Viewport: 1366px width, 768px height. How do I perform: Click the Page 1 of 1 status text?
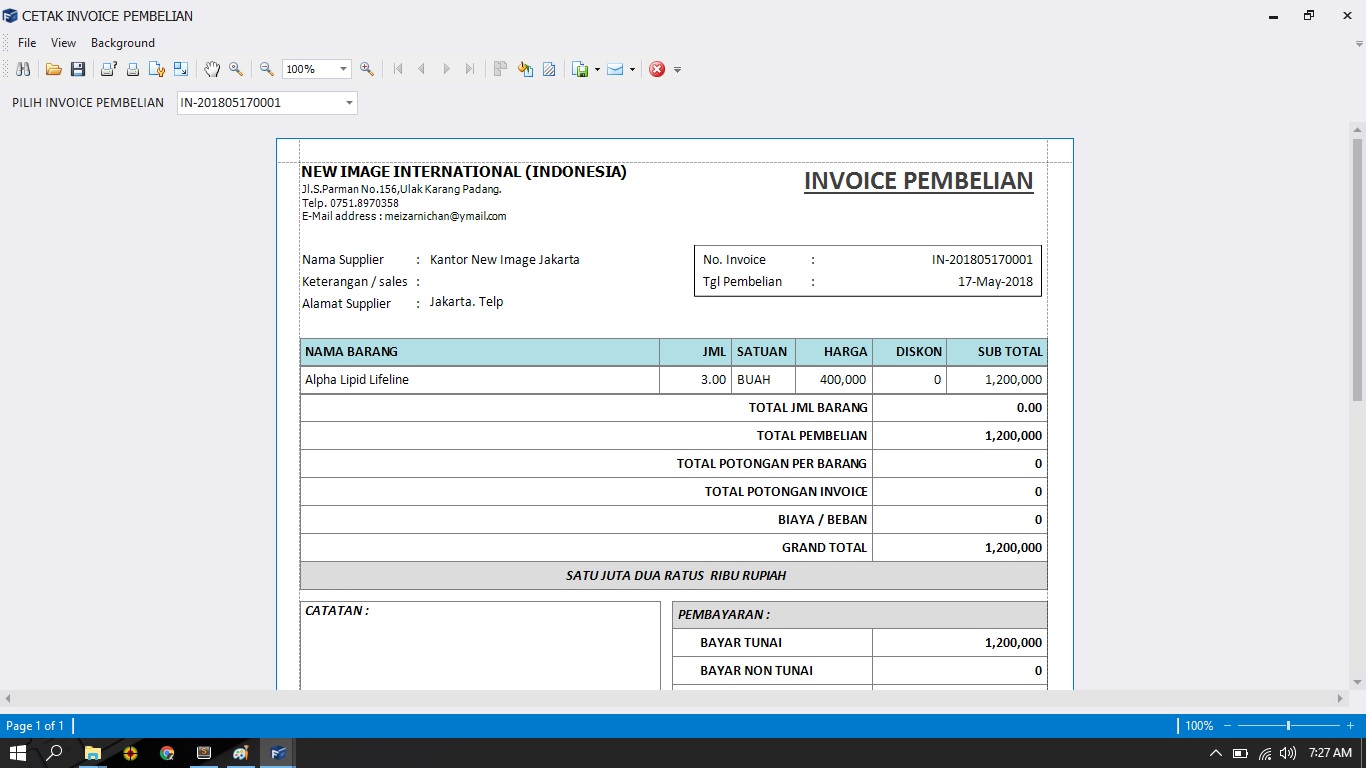coord(35,726)
